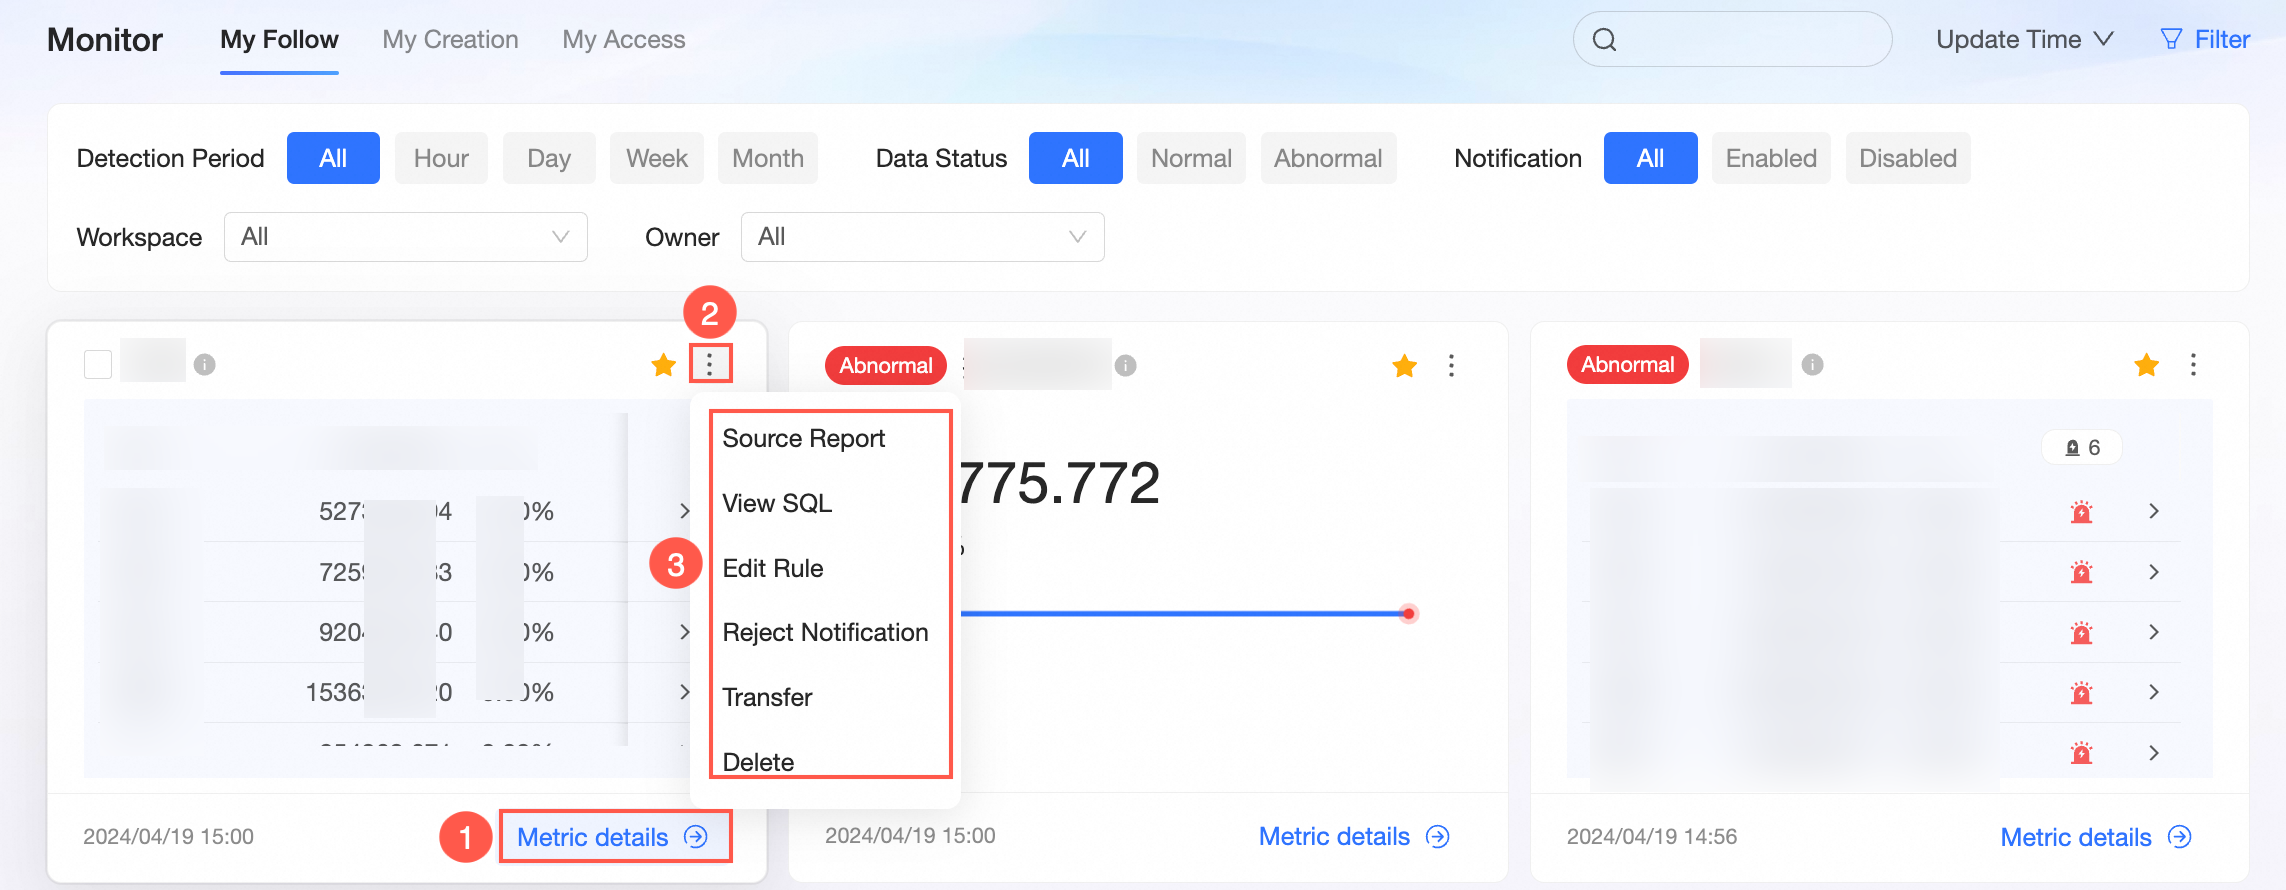
Task: Expand first alarm row chevron in third card
Action: [x=2154, y=511]
